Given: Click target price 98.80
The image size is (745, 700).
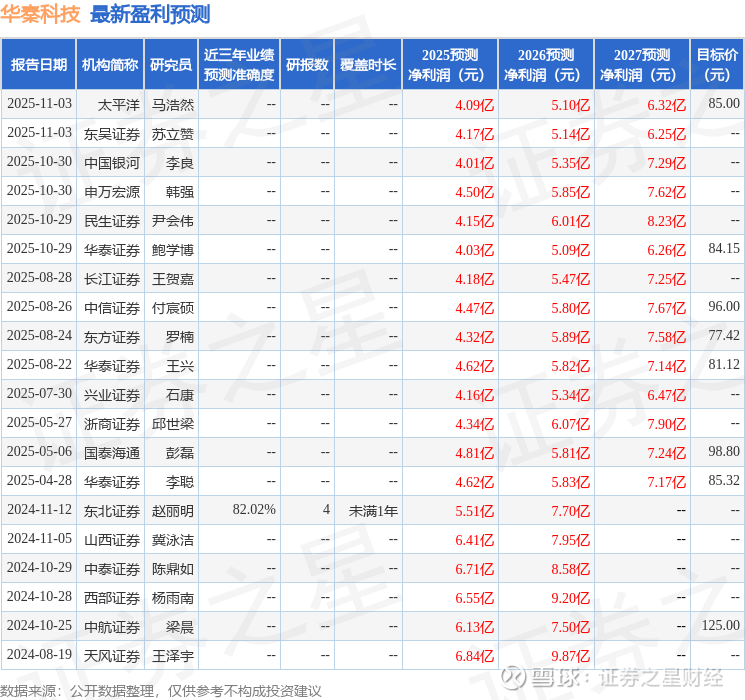Looking at the screenshot, I should pos(724,451).
